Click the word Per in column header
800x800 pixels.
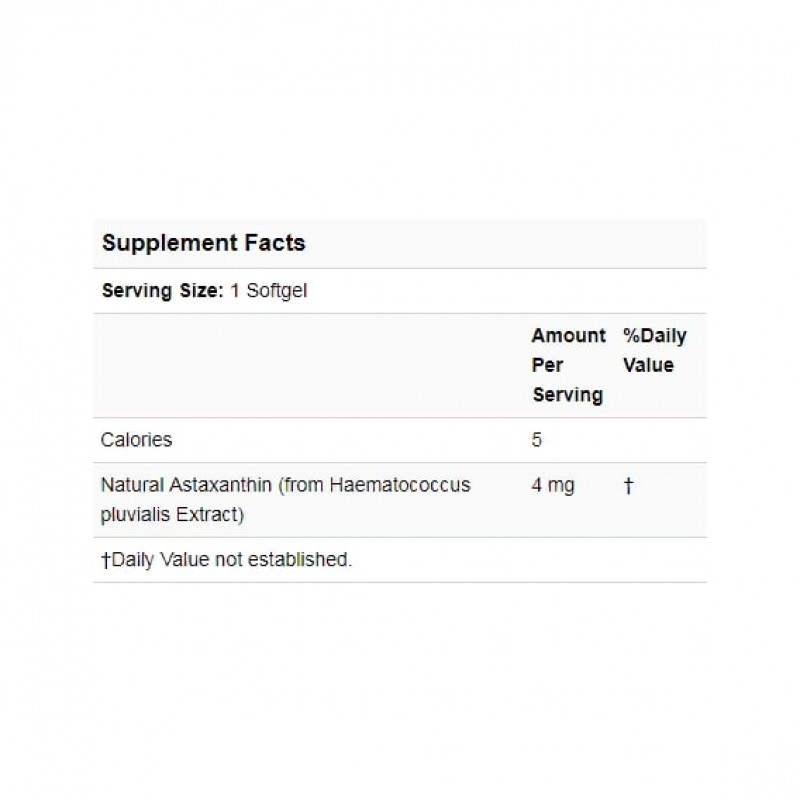[x=546, y=365]
